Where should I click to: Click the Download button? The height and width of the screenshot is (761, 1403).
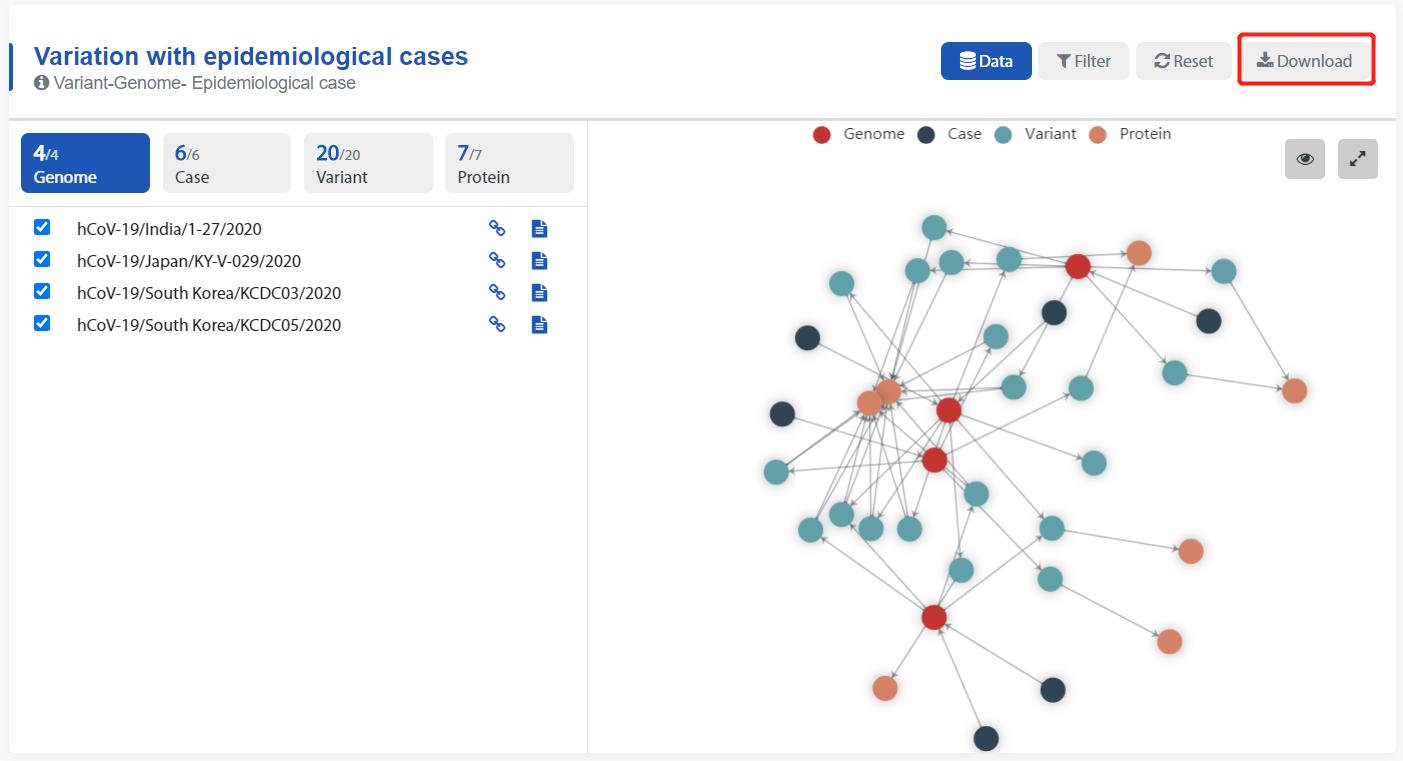[1305, 61]
